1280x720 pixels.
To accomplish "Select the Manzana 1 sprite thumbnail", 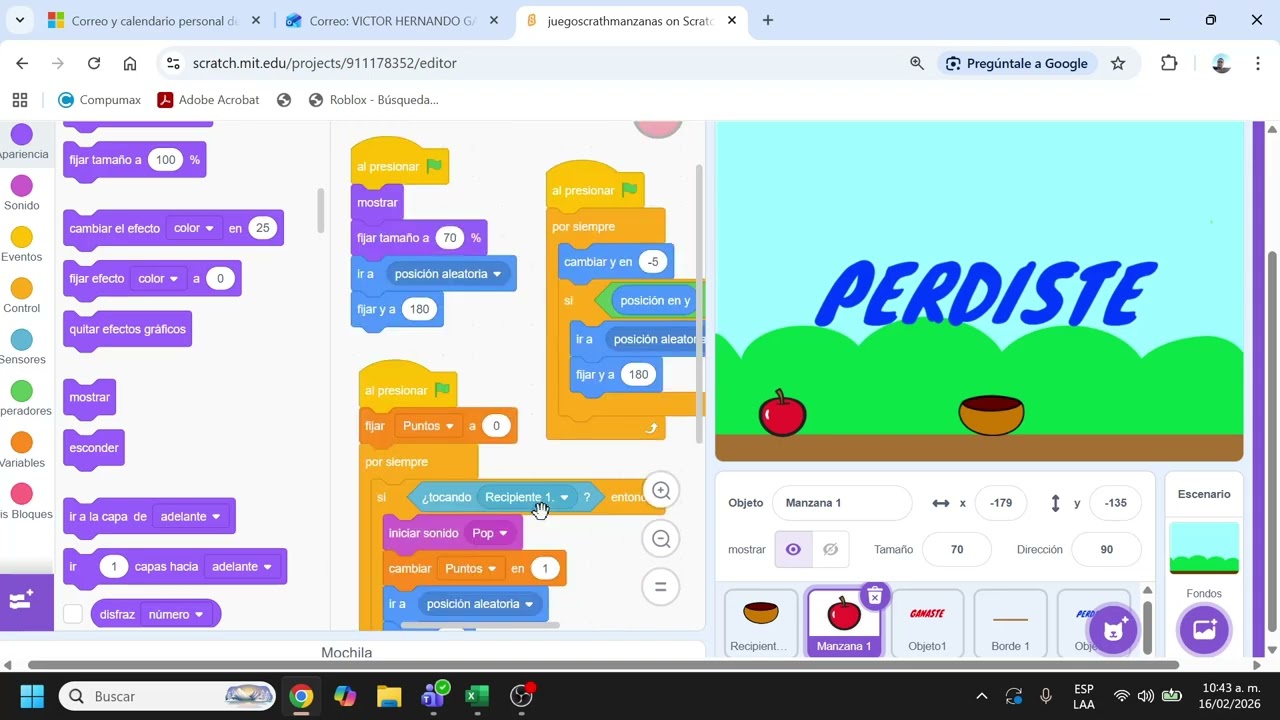I will (843, 623).
